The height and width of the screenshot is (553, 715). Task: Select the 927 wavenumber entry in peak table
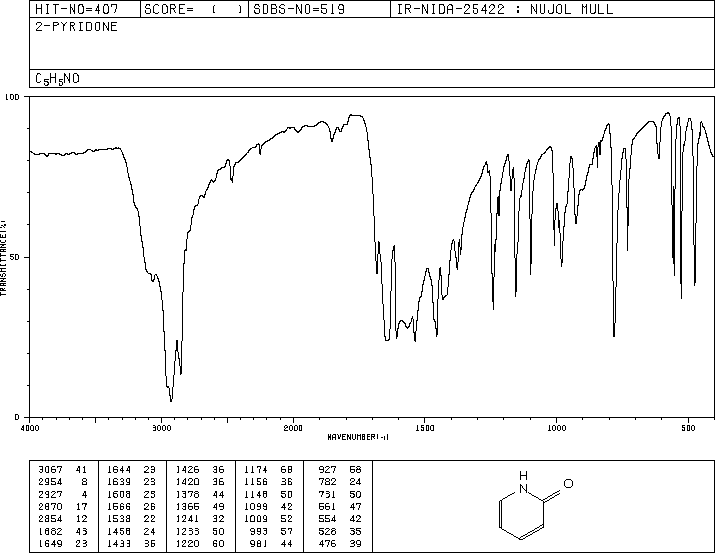coord(327,469)
